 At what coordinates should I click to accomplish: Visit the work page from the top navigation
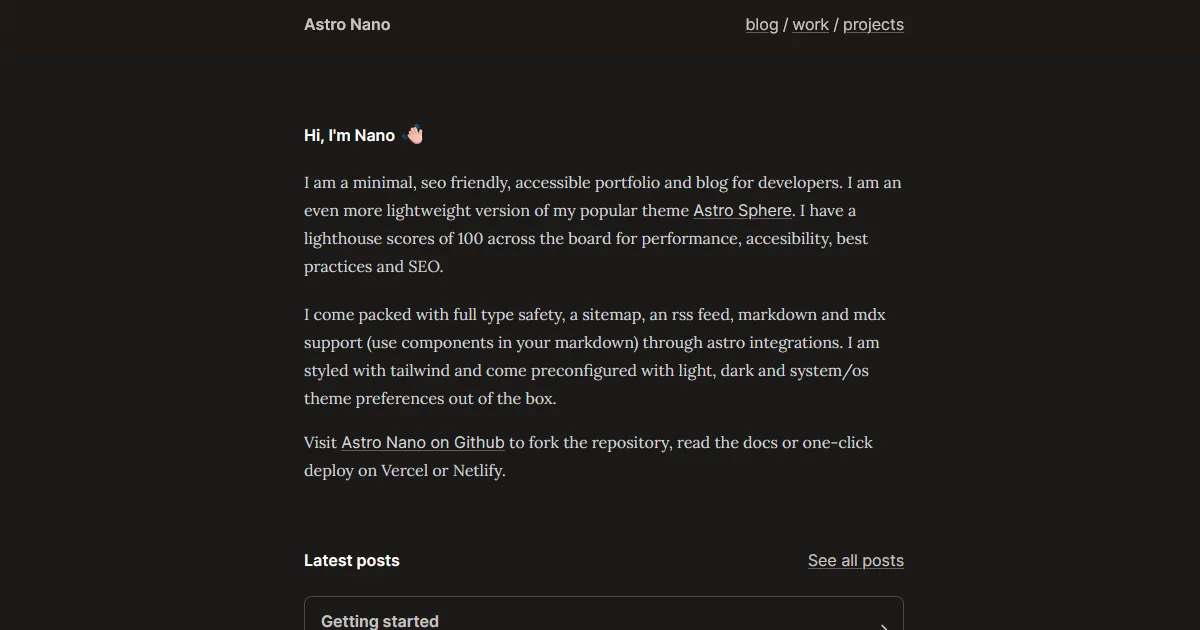[x=810, y=24]
